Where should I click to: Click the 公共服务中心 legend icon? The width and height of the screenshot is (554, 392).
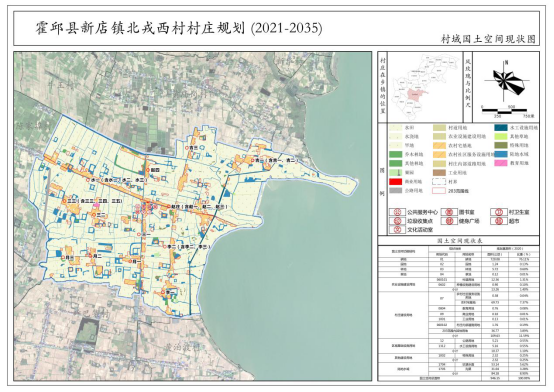pyautogui.click(x=397, y=212)
